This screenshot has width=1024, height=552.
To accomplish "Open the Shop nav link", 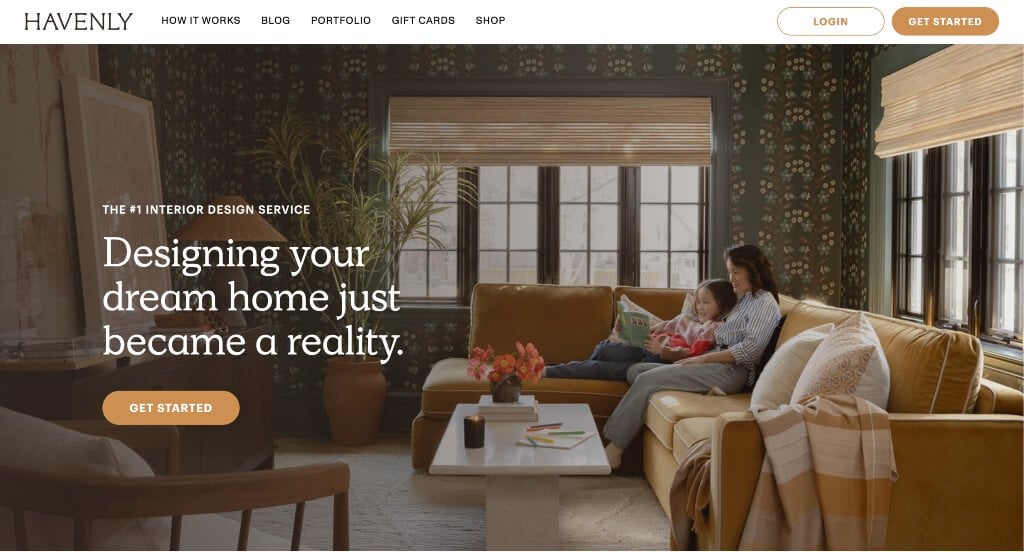I will coord(490,21).
